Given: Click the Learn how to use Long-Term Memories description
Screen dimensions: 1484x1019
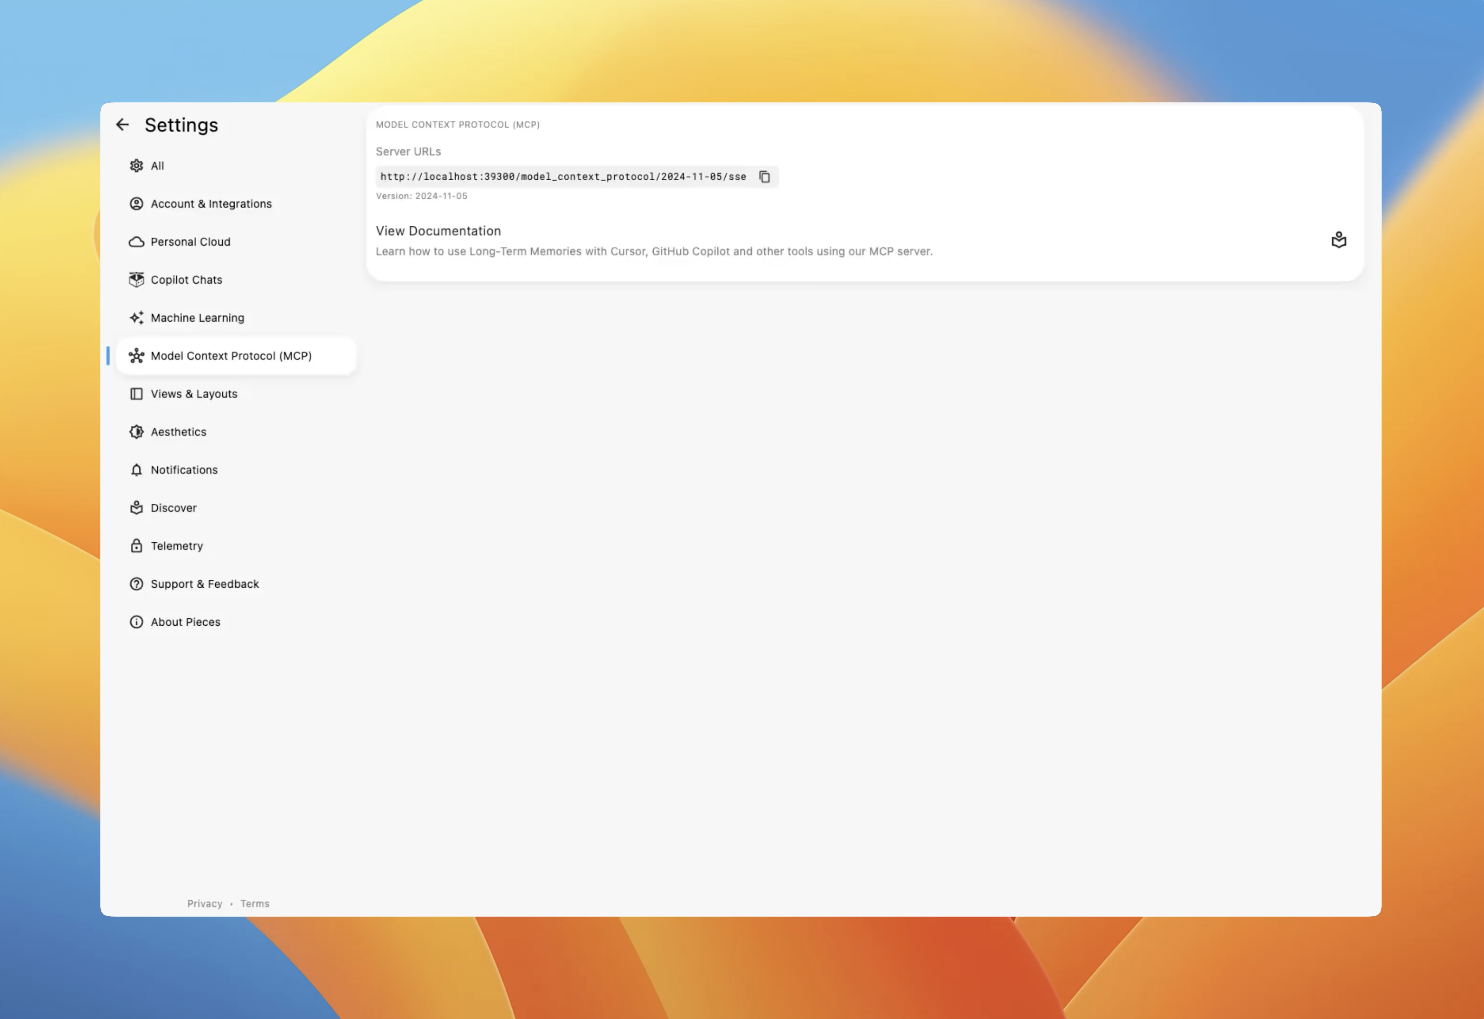Looking at the screenshot, I should tap(654, 252).
